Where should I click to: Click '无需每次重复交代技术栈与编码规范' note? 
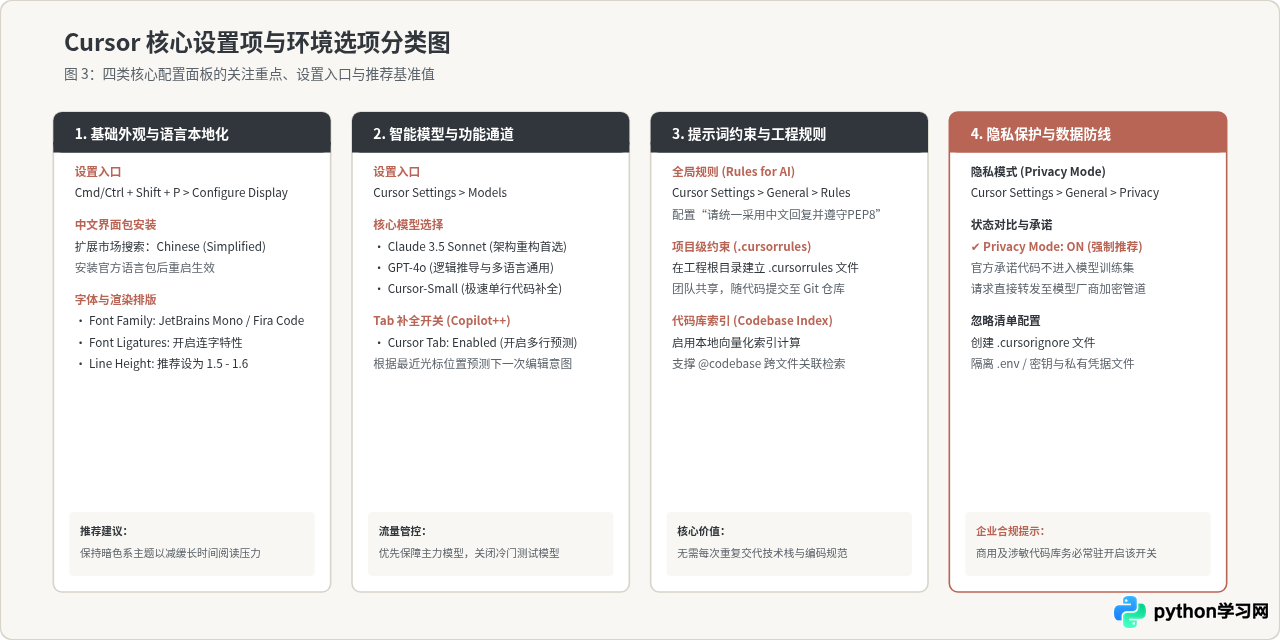[x=762, y=553]
